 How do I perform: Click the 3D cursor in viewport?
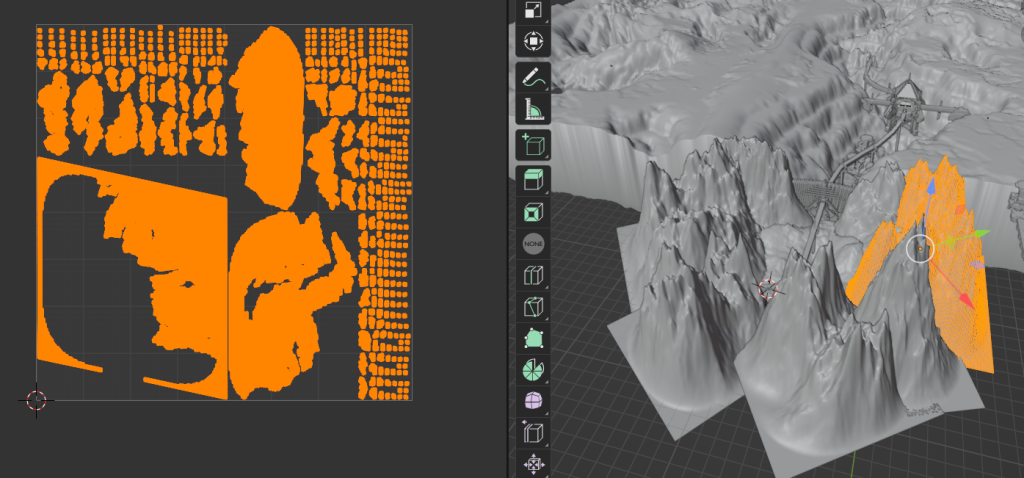pyautogui.click(x=768, y=288)
